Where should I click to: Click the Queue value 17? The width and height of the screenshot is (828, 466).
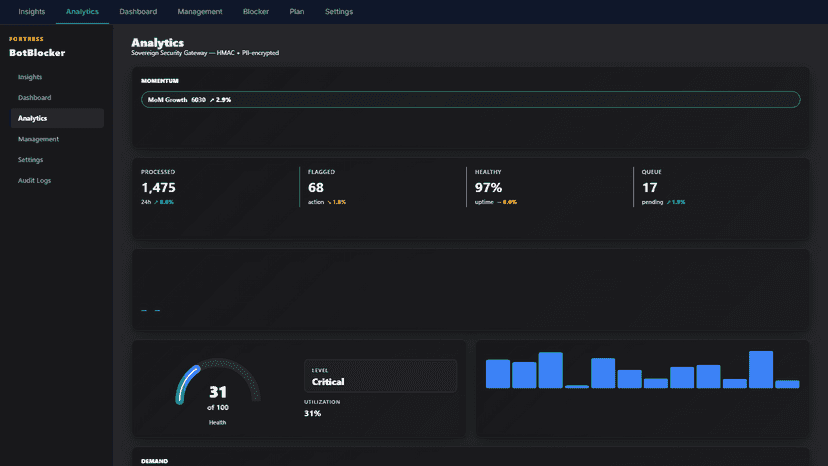tap(650, 188)
